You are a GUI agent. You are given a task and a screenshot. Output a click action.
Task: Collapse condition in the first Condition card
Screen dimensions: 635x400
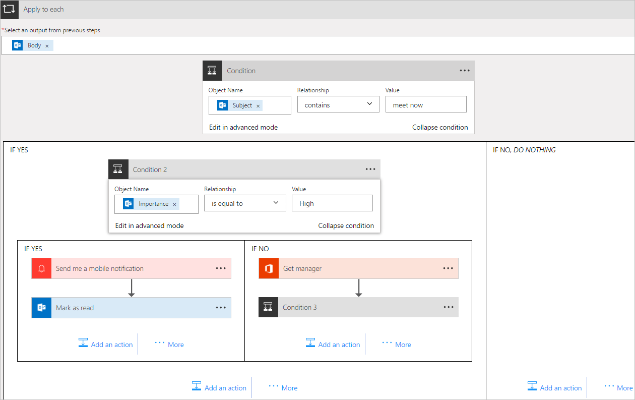point(439,128)
